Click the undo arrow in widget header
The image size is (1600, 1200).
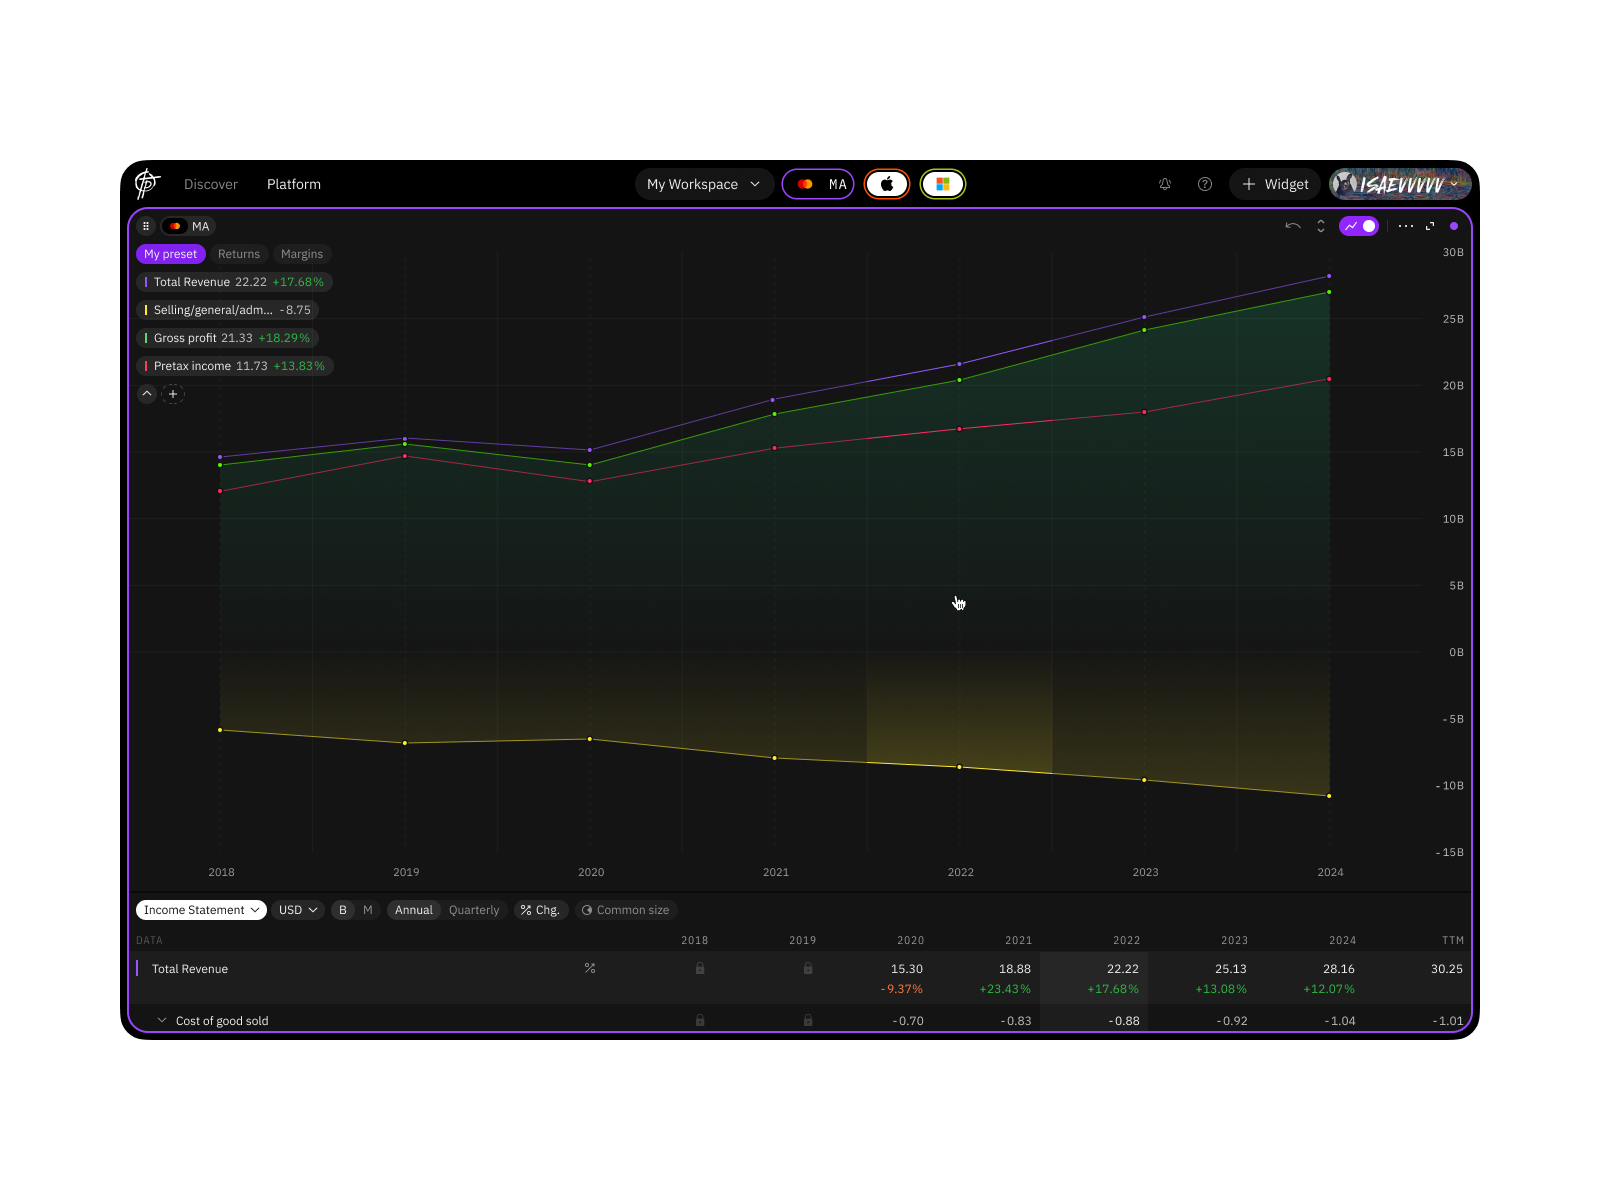[x=1292, y=226]
